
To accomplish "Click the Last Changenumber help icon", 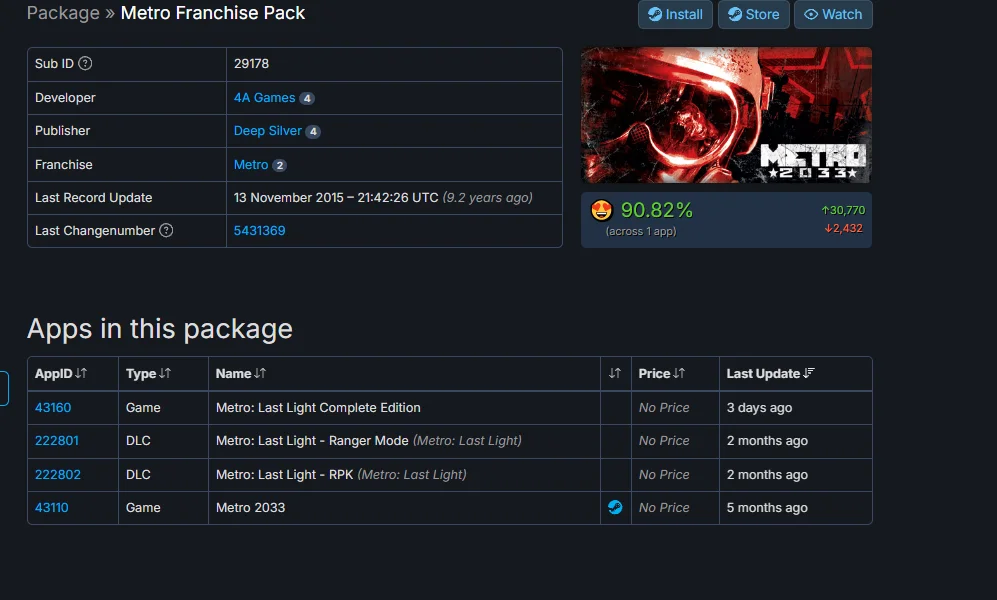I will tap(166, 231).
